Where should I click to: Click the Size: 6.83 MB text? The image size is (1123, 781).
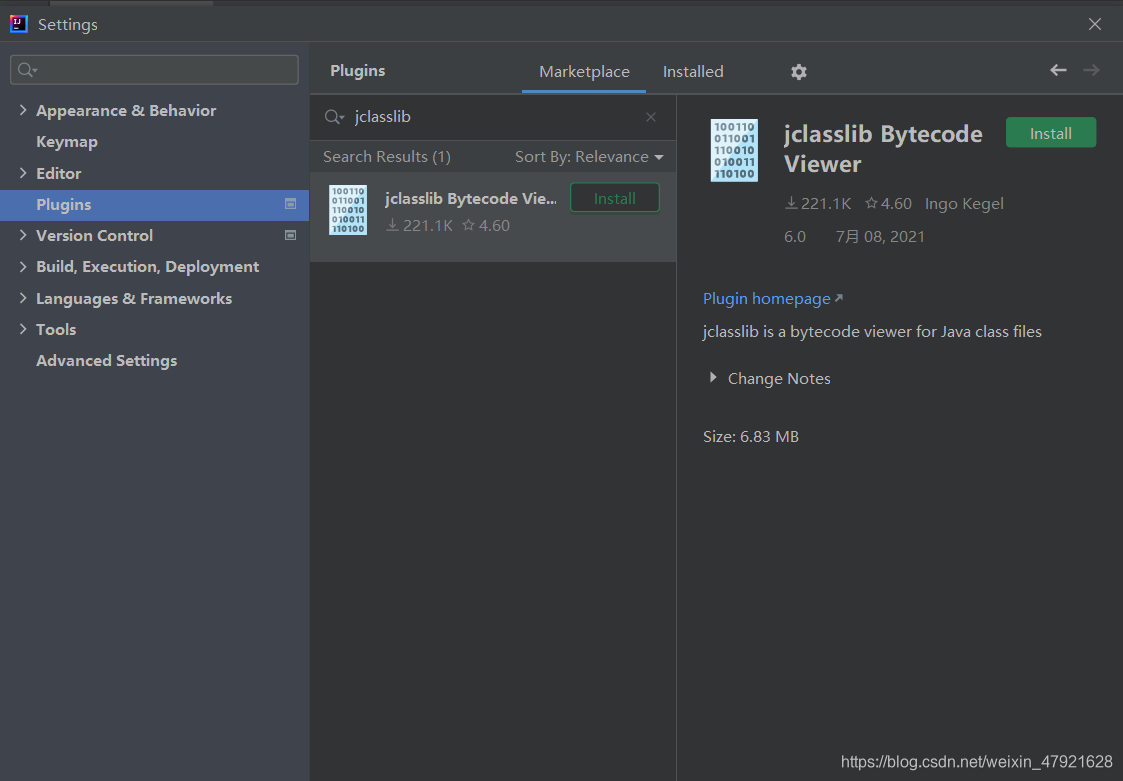point(751,437)
